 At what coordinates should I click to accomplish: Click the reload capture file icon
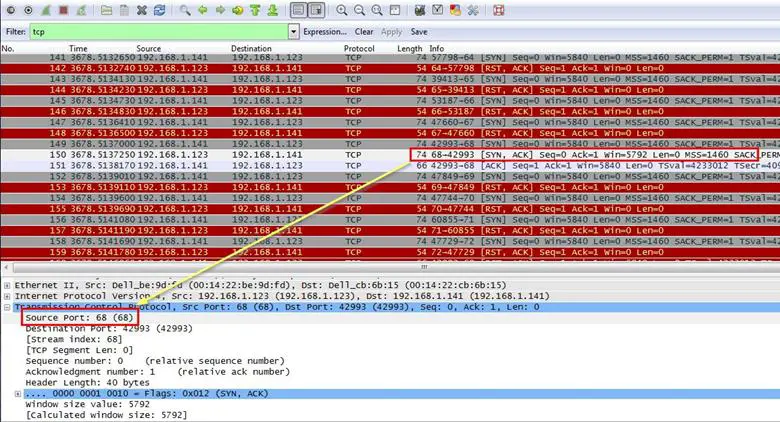pyautogui.click(x=159, y=10)
